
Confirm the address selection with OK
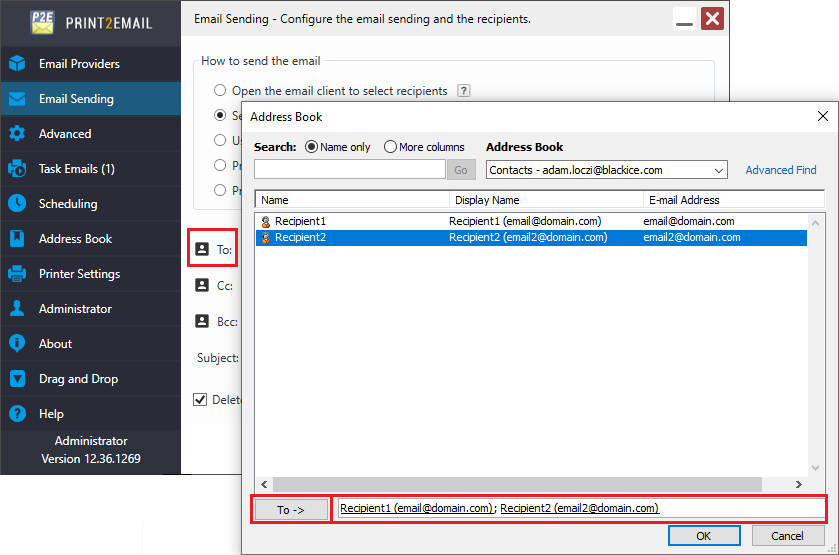703,536
